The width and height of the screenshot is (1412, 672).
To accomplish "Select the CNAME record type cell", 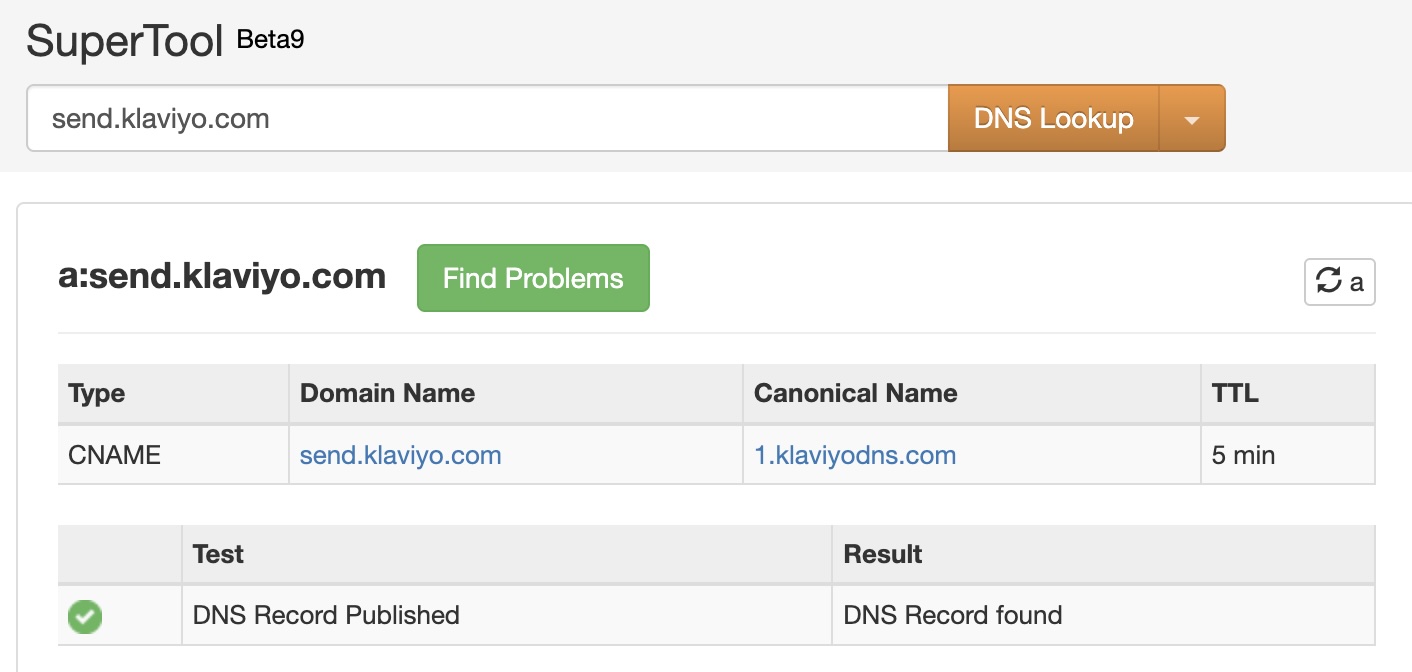I will click(x=114, y=456).
